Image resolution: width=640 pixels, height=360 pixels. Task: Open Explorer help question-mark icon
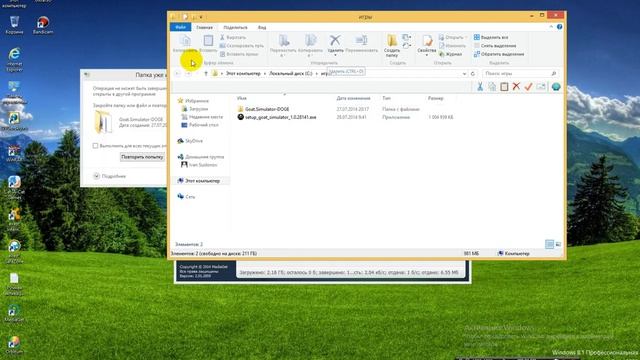[x=560, y=27]
